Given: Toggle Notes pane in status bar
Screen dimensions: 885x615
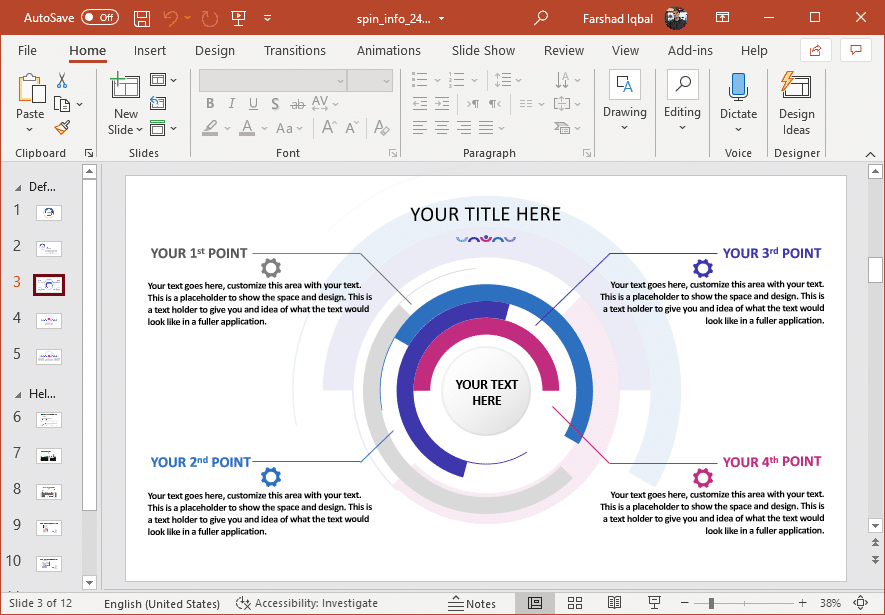Looking at the screenshot, I should pyautogui.click(x=472, y=603).
